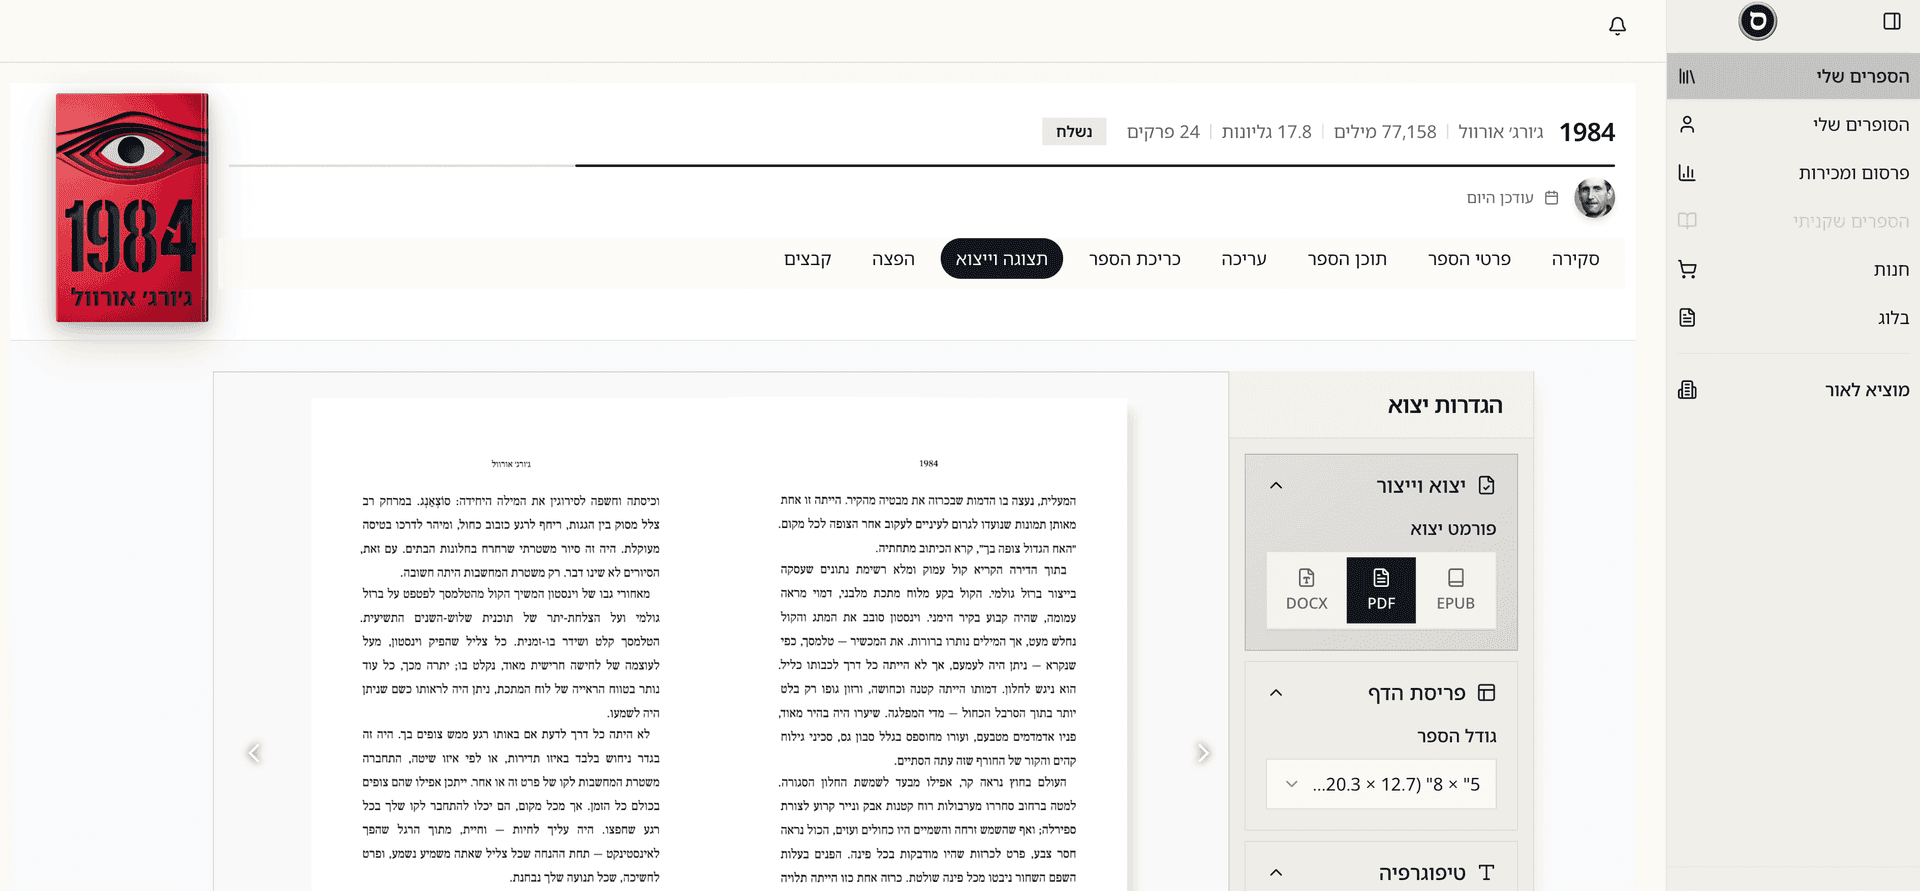Click the author profile avatar

[x=1594, y=198]
